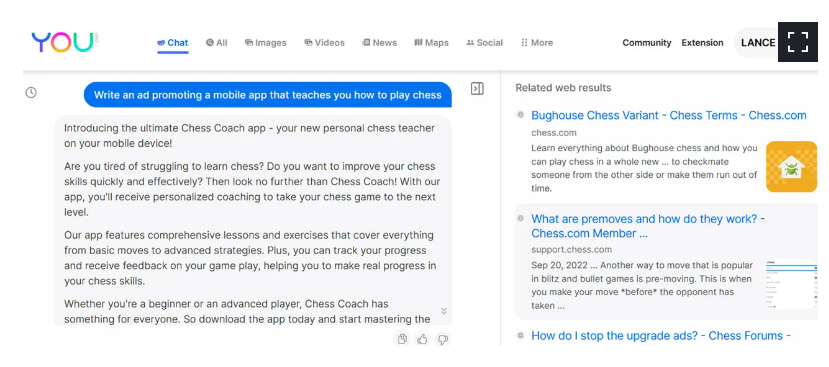Viewport: 829px width, 367px height.
Task: Go to the Videos tab
Action: [x=324, y=43]
